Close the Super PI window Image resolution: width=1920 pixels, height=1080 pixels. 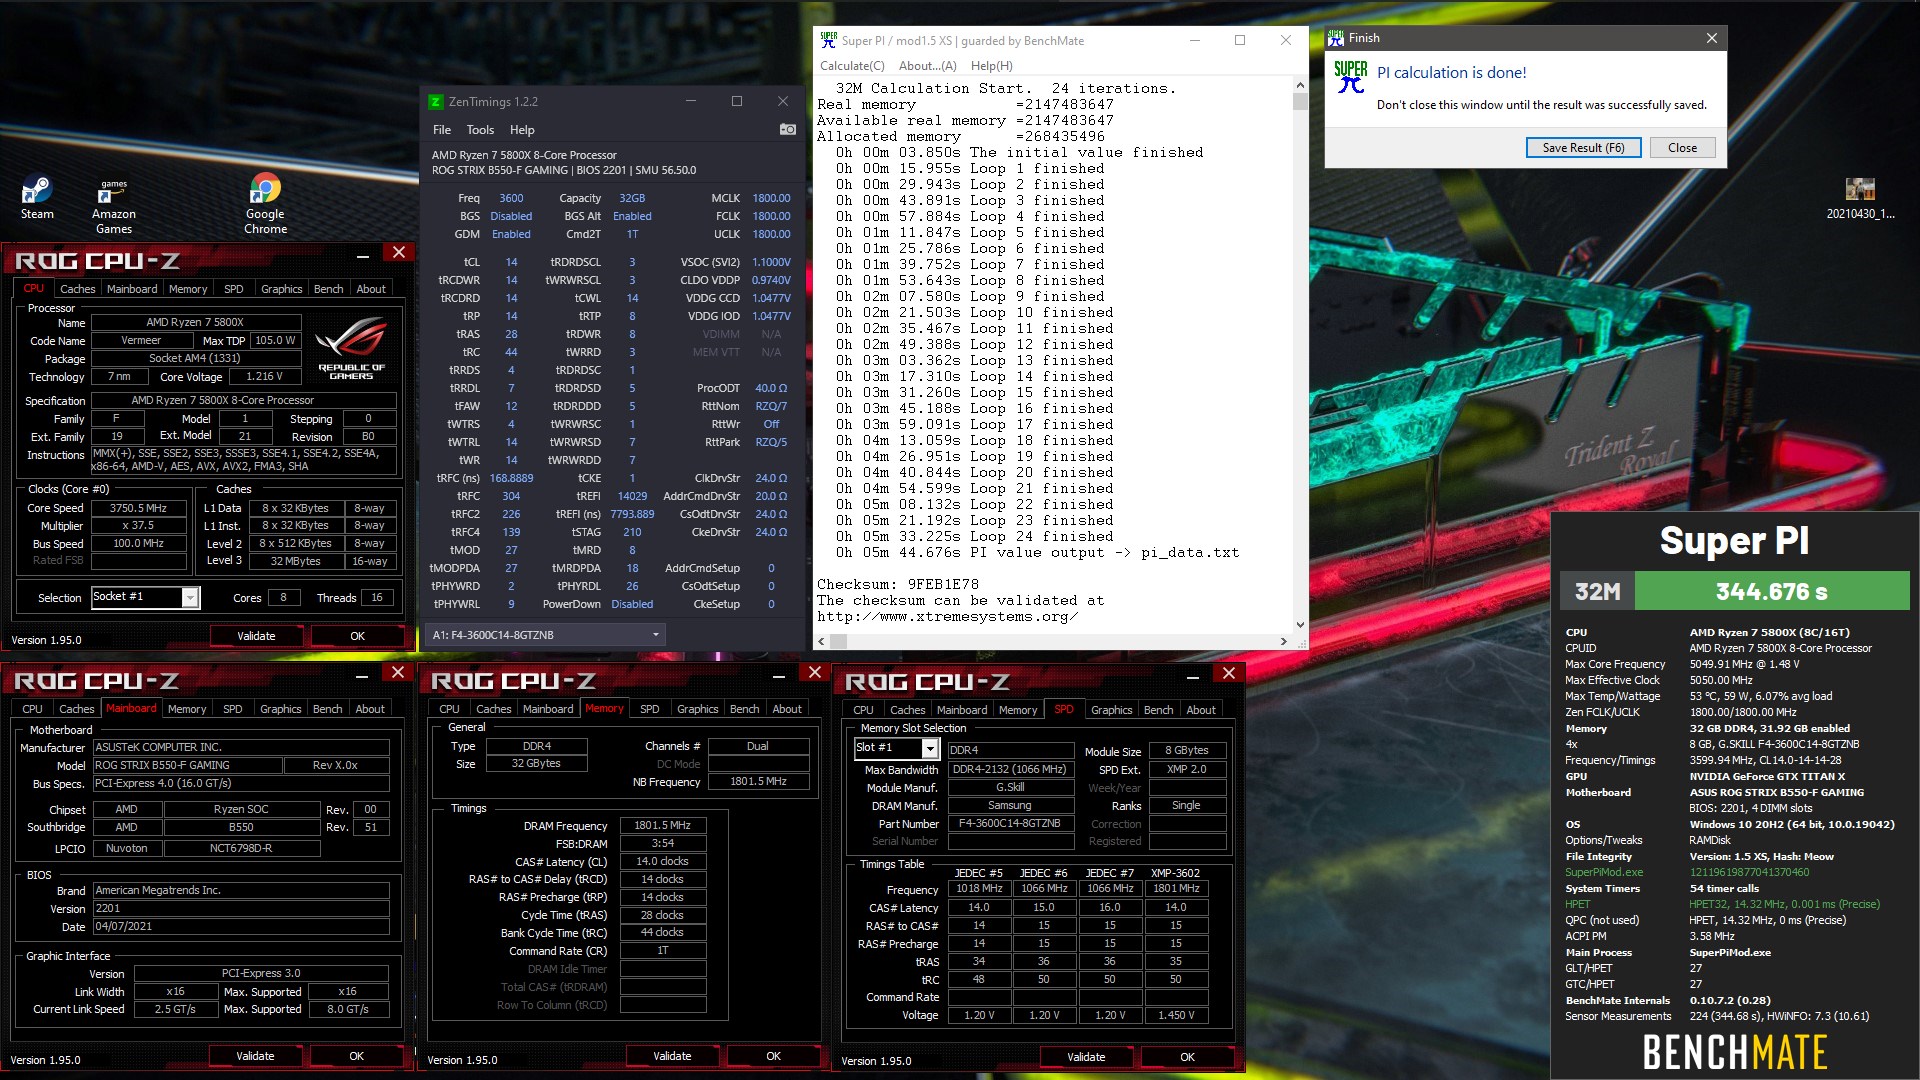tap(1286, 40)
